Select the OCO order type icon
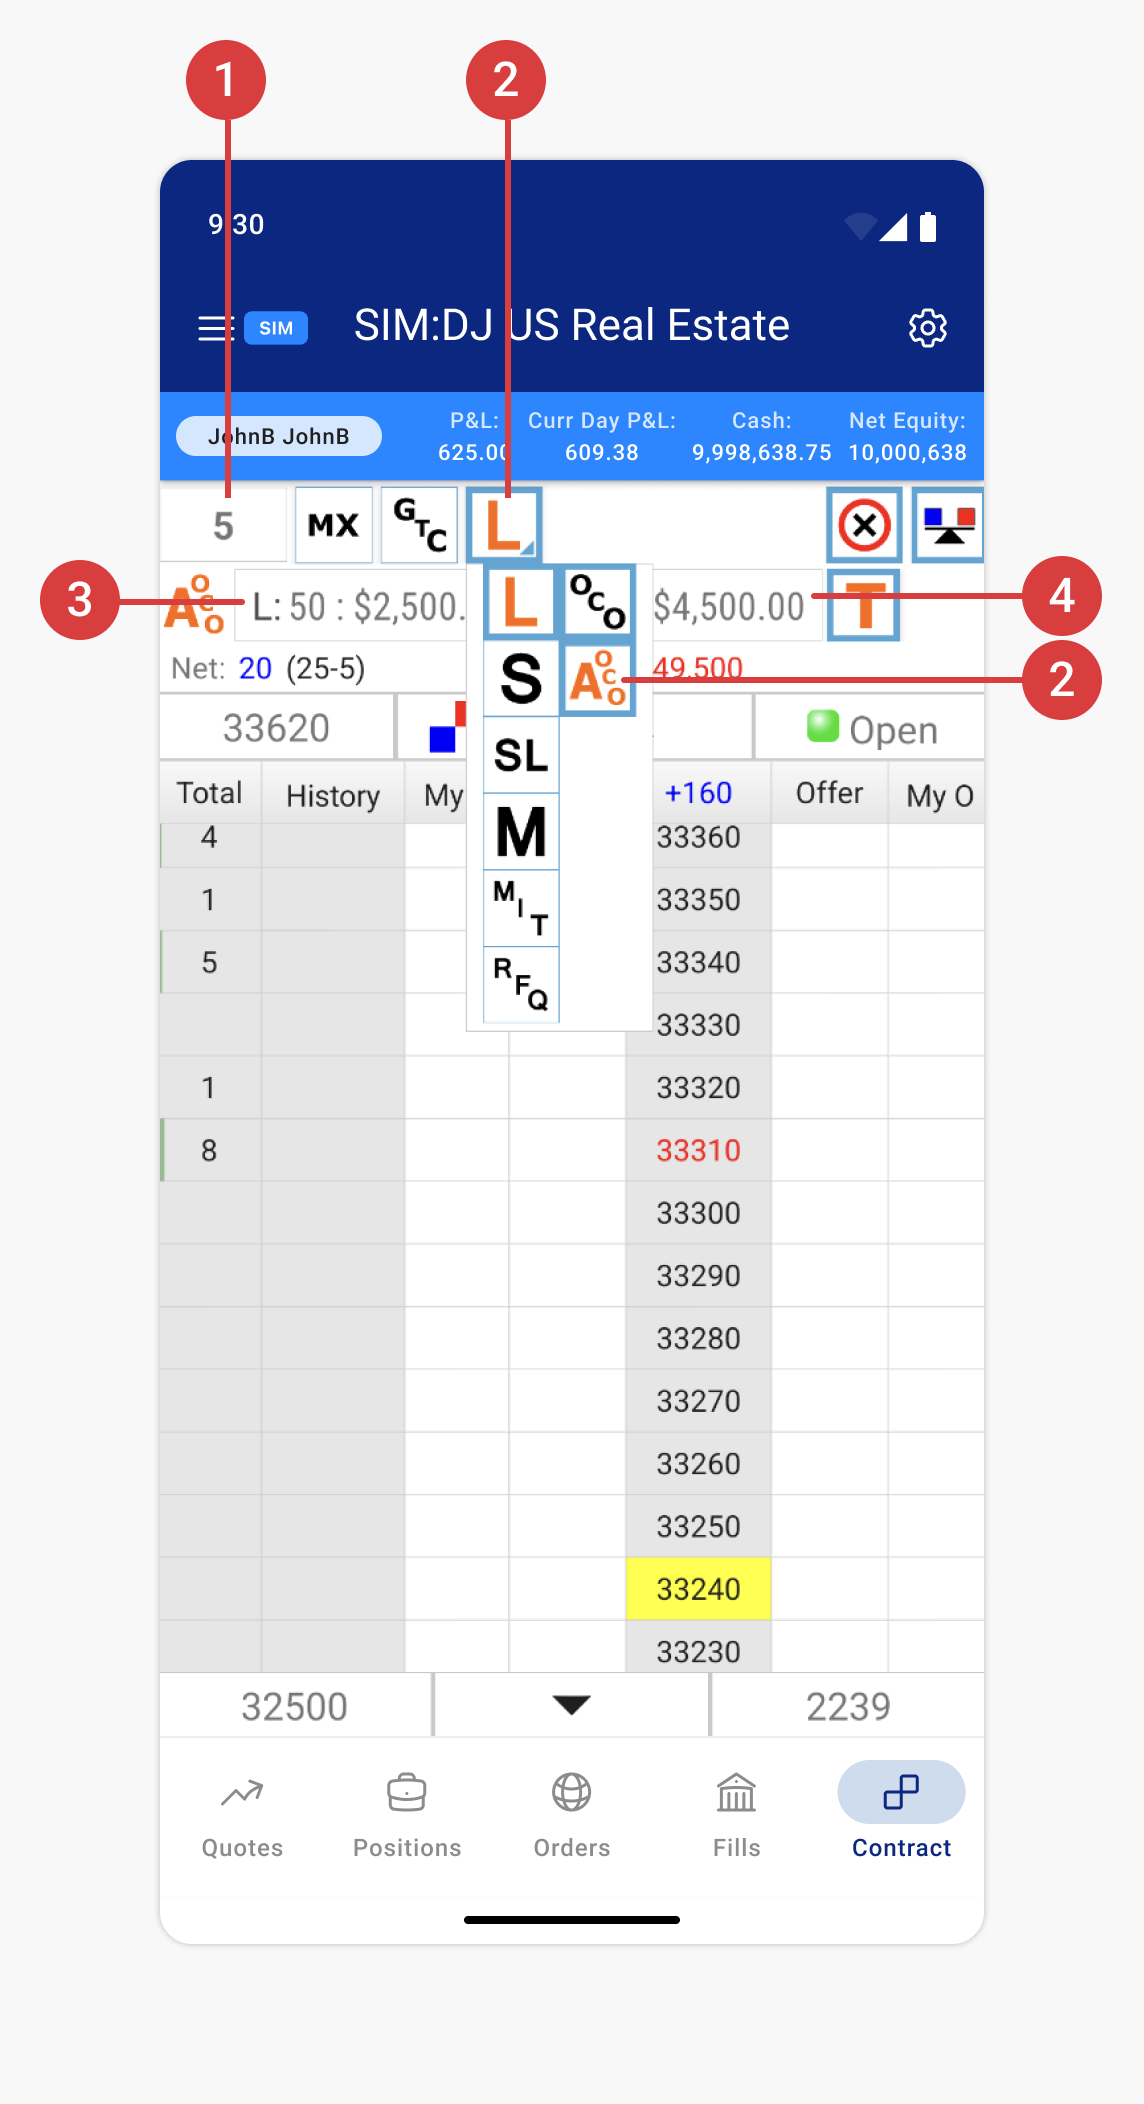 [598, 602]
